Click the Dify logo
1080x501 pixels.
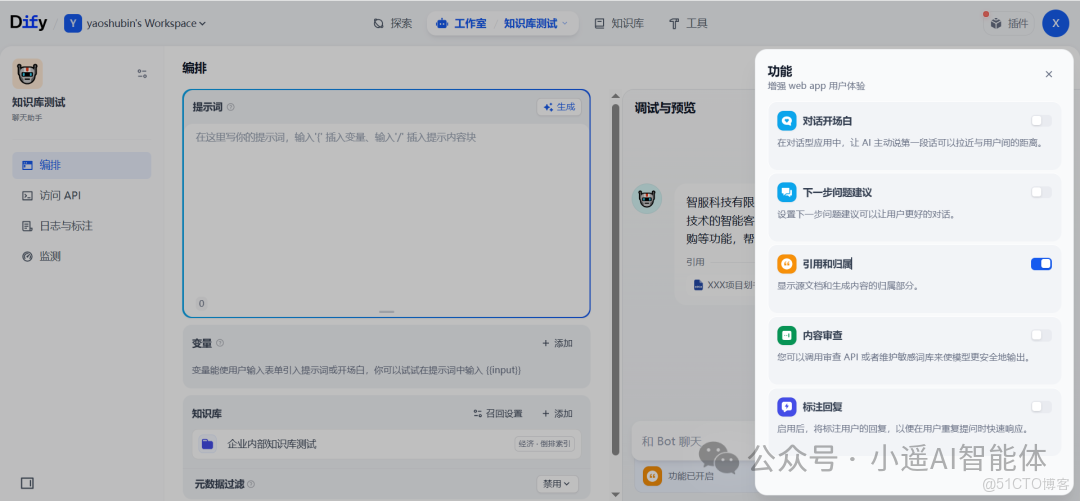28,23
